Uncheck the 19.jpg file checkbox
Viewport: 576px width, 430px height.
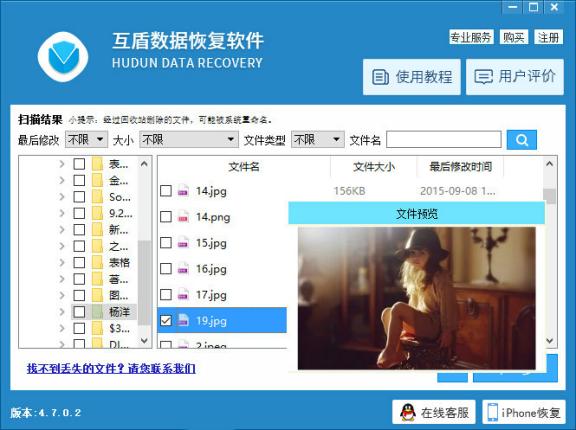coord(166,321)
